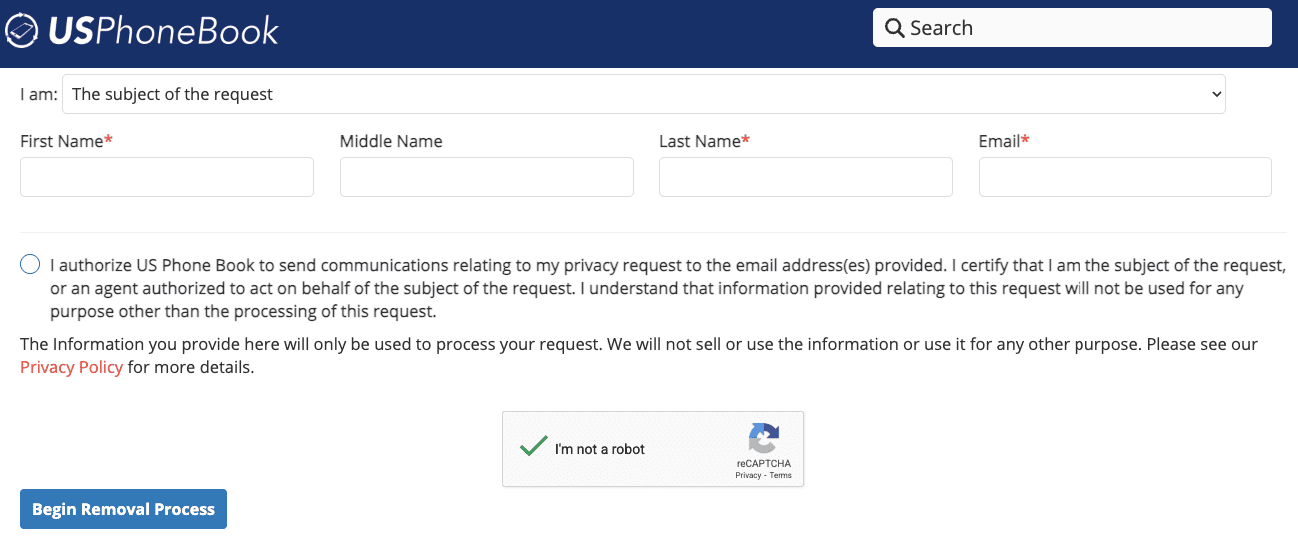Tick the authorization consent circle
Viewport: 1298px width, 555px height.
(30, 264)
